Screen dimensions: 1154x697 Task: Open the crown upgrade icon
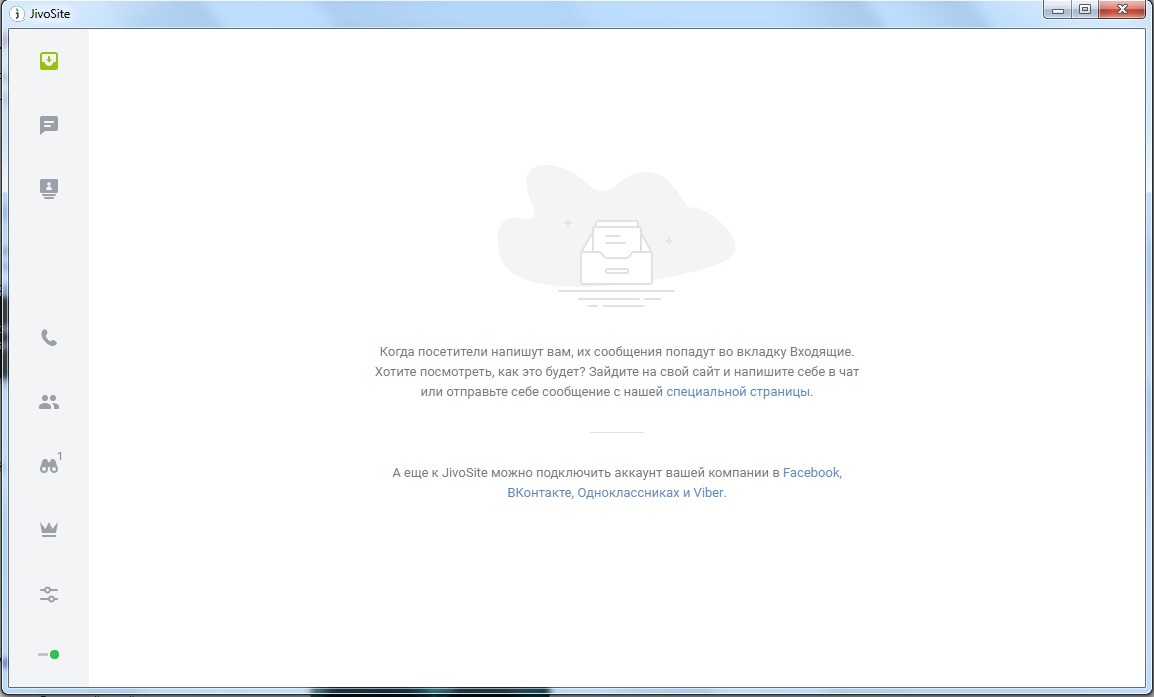[x=49, y=529]
